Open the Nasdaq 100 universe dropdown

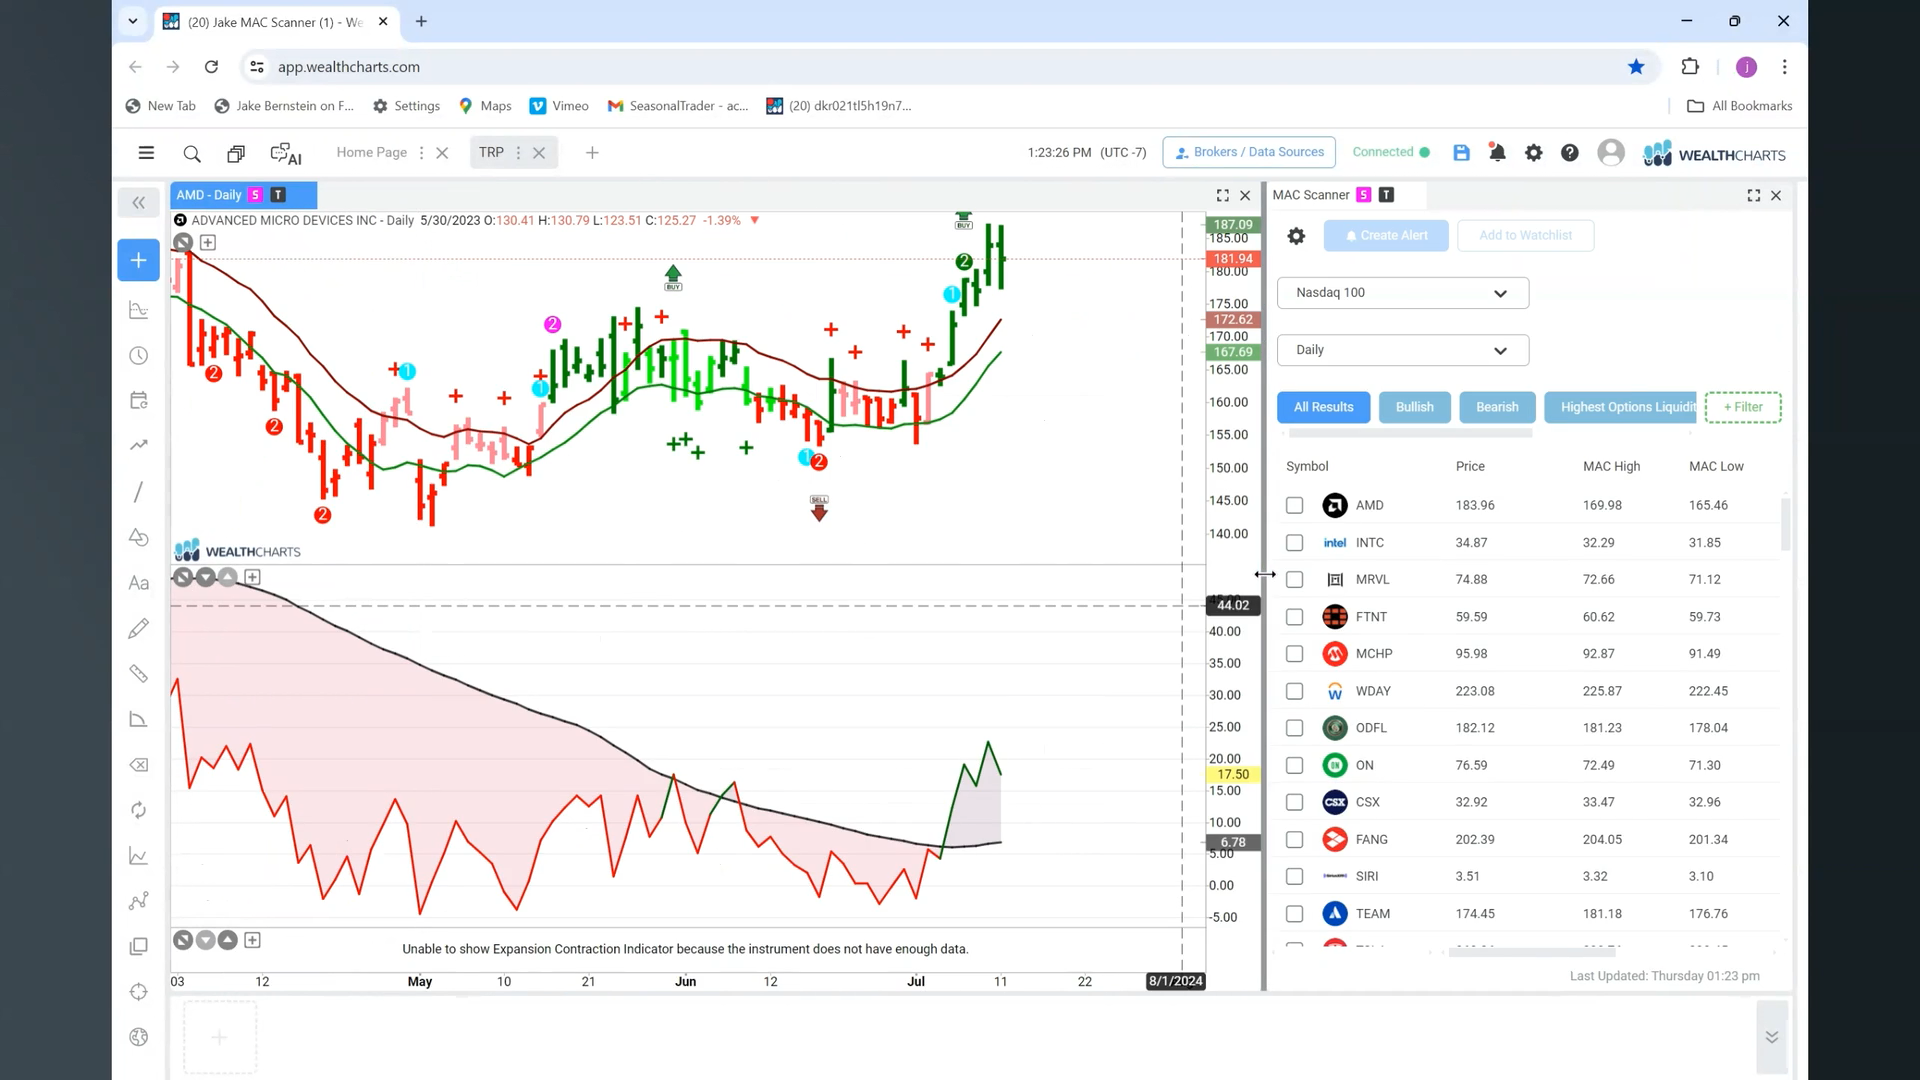(1402, 293)
